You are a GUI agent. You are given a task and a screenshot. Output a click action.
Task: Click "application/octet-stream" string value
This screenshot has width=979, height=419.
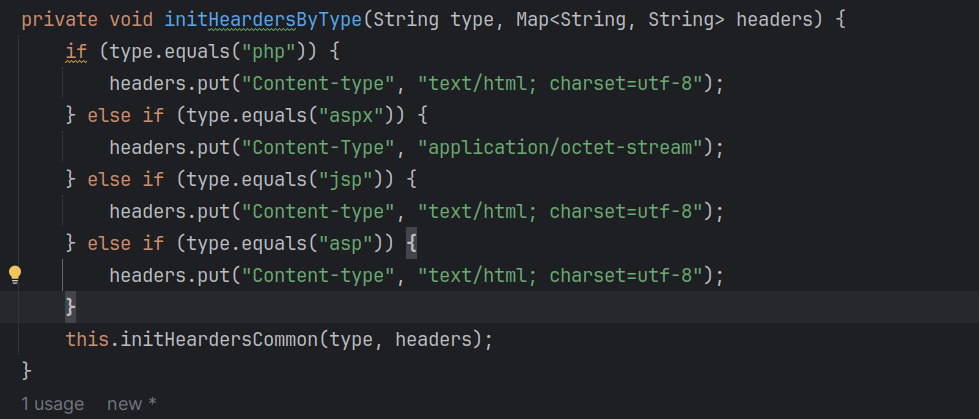pyautogui.click(x=561, y=148)
